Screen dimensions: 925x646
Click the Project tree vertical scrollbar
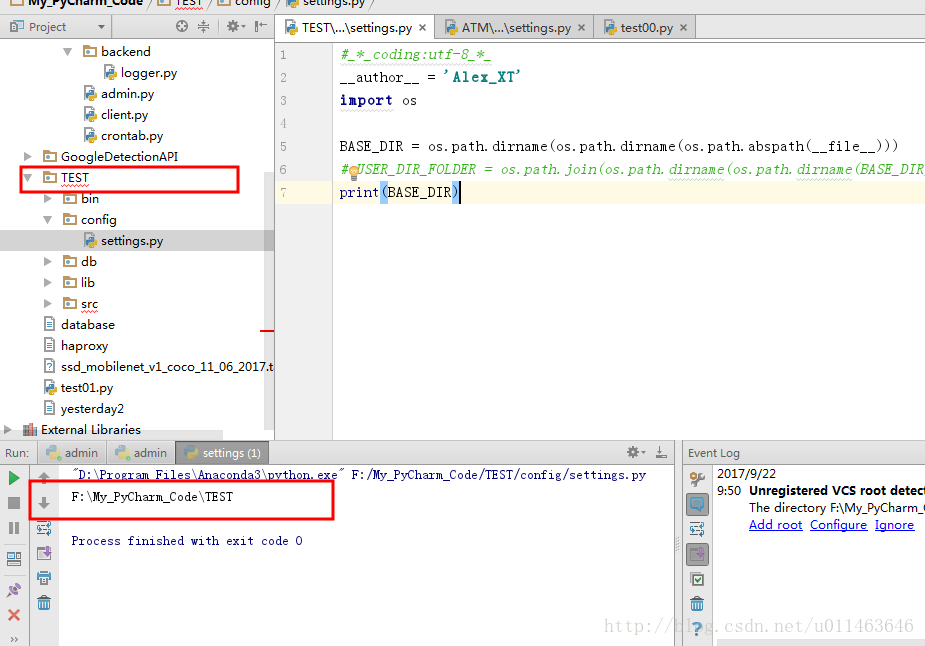click(x=269, y=301)
